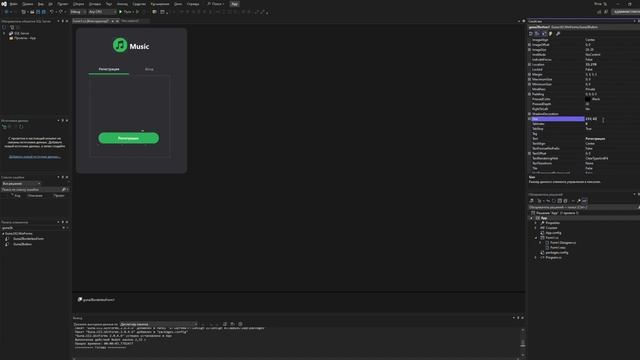Expand the SQL Server node
640x360 pixels.
4,33
